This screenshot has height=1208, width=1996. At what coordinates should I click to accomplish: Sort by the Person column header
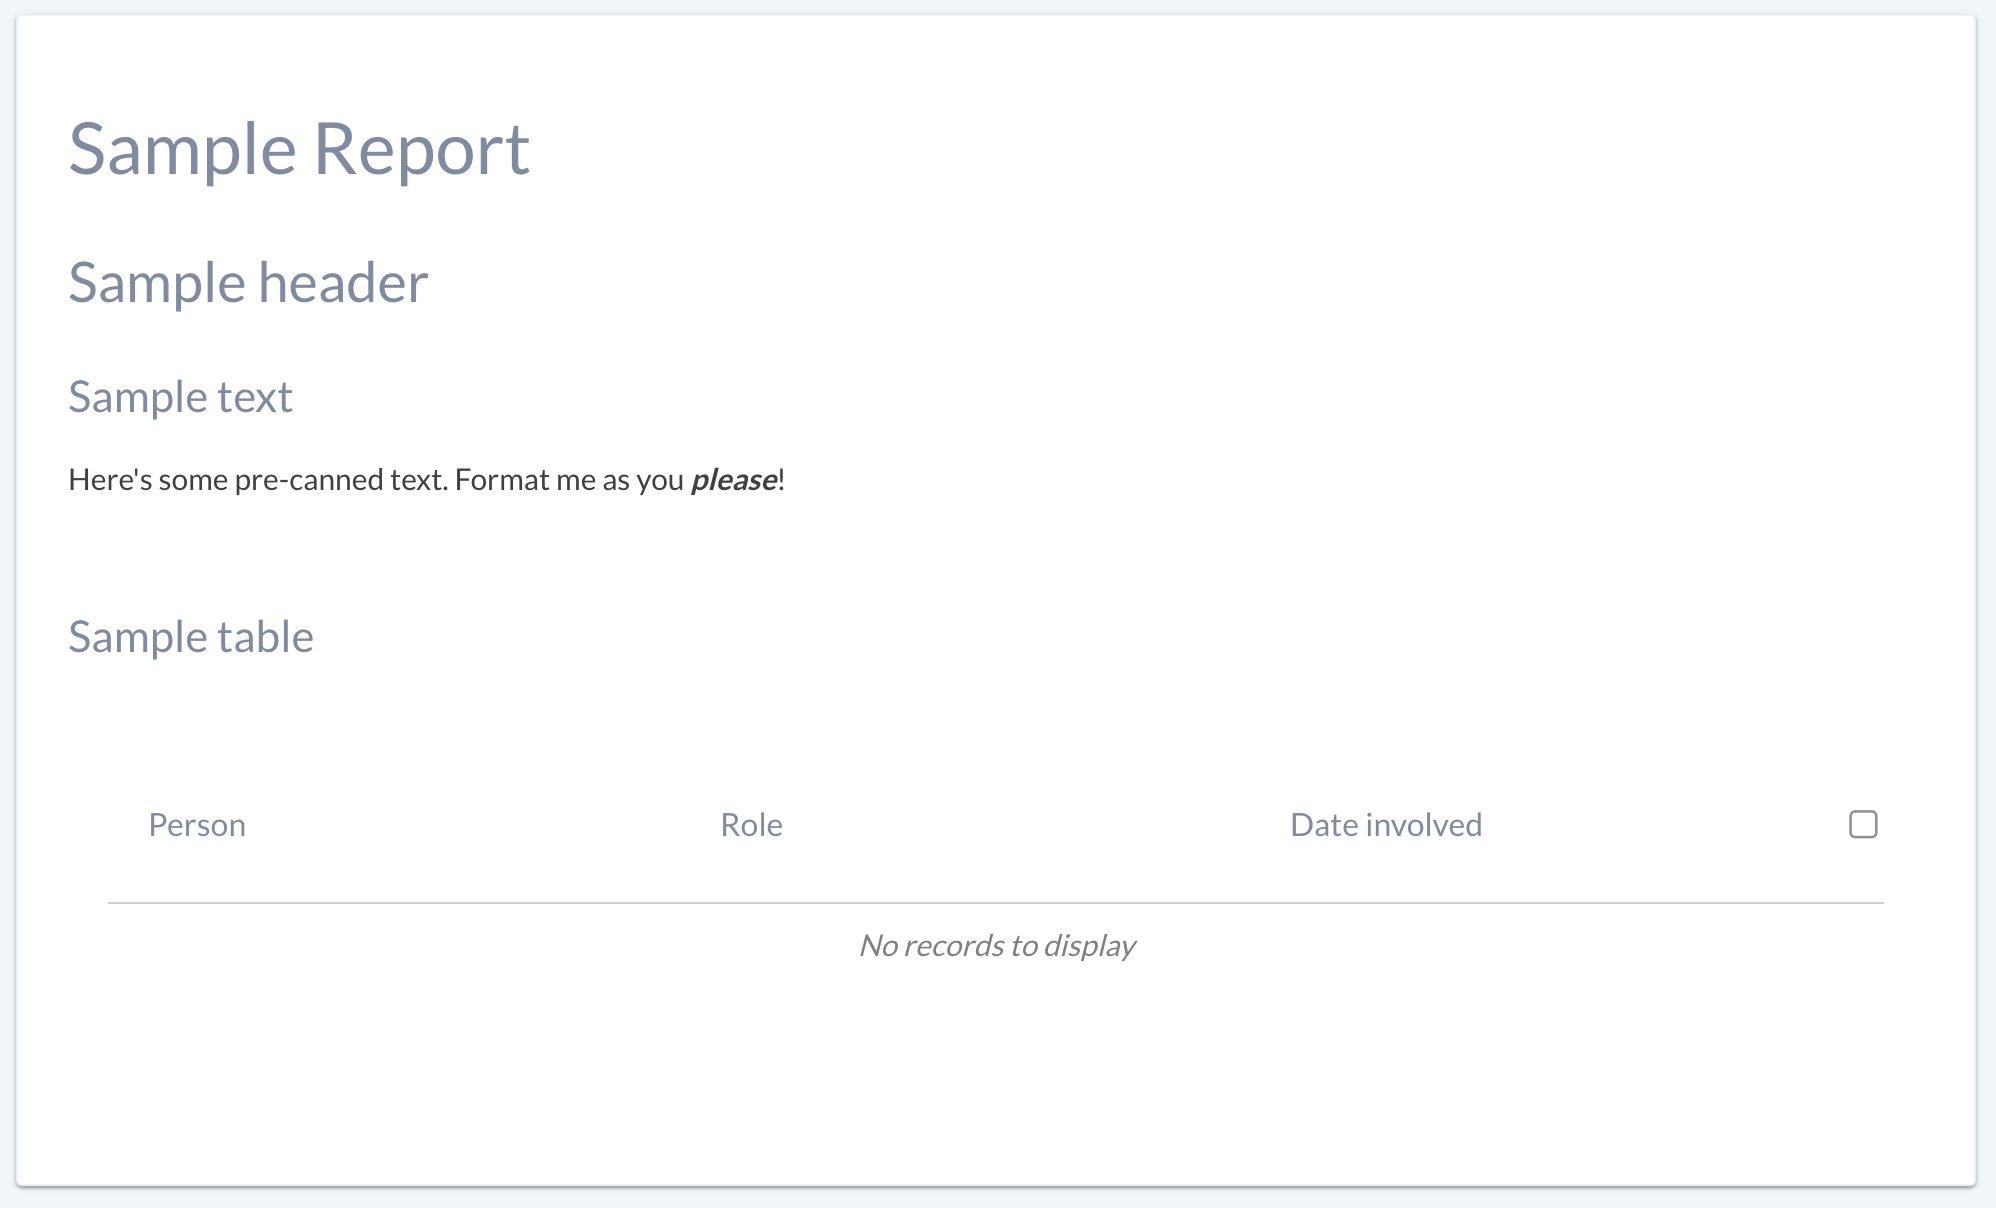pos(197,825)
